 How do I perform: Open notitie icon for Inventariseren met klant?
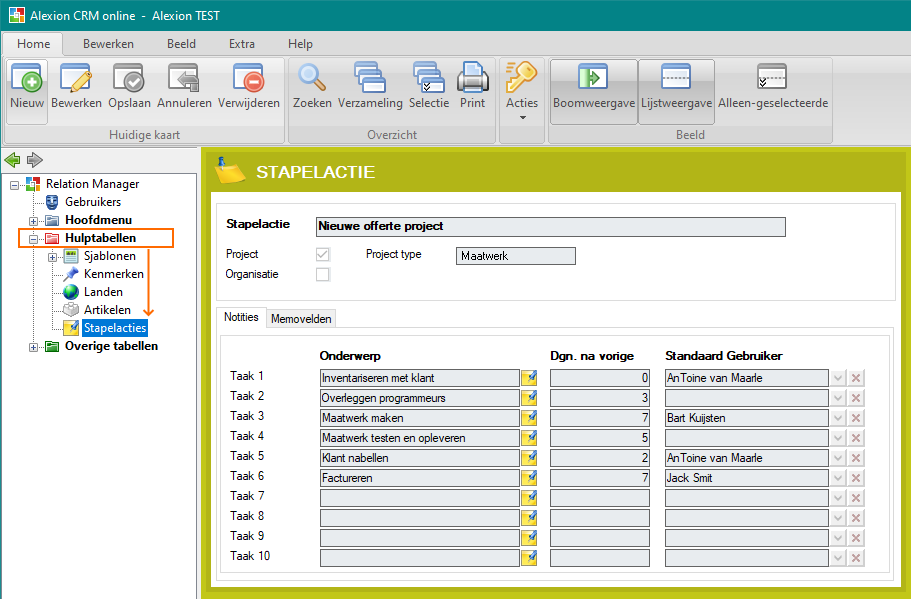click(529, 378)
